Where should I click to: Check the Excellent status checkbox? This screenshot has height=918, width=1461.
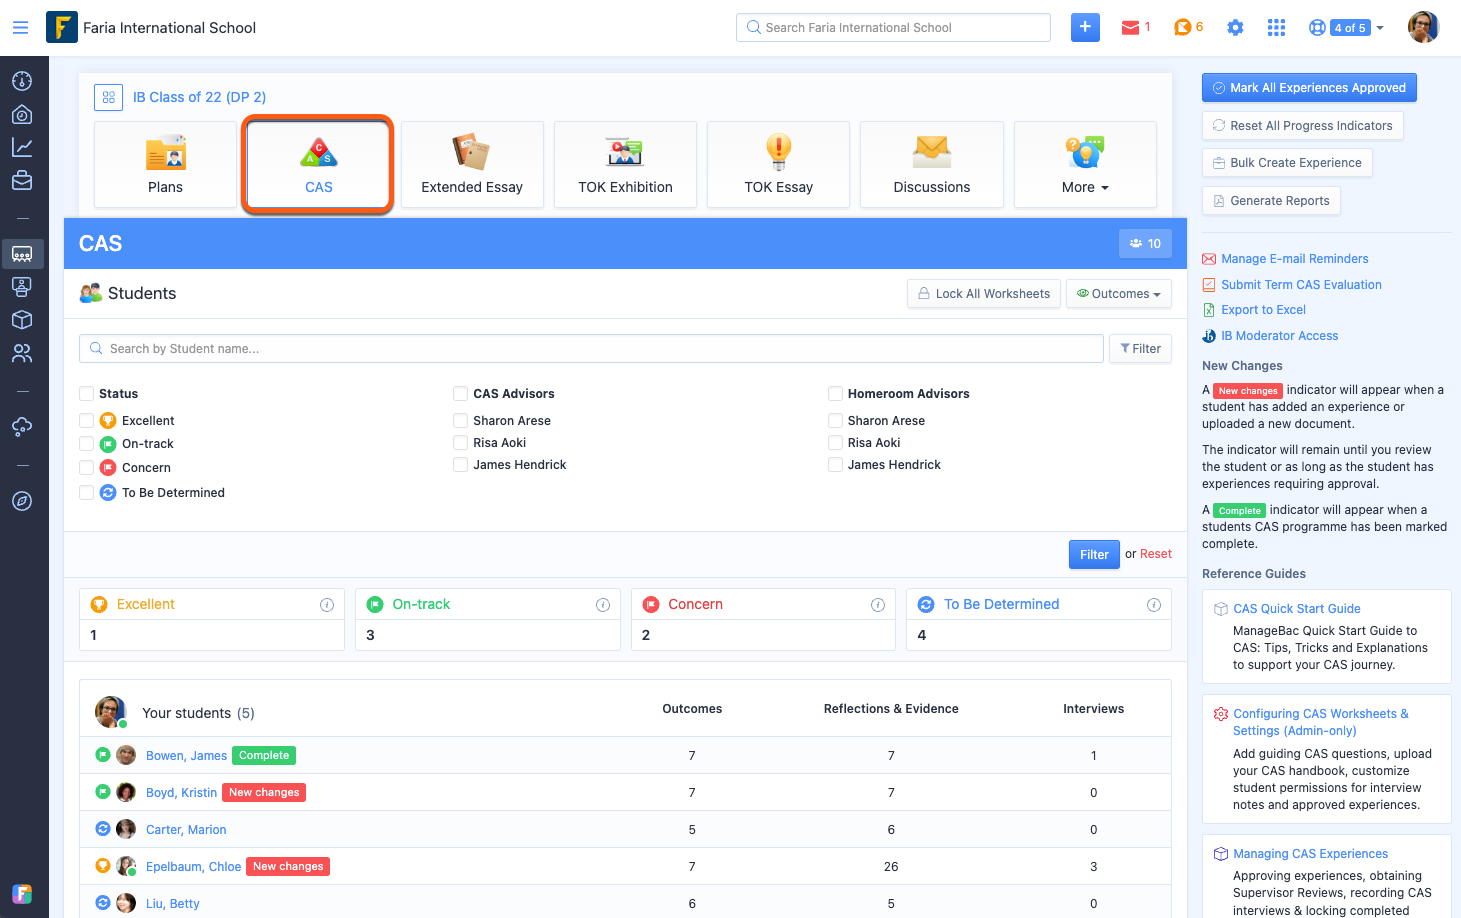(87, 421)
